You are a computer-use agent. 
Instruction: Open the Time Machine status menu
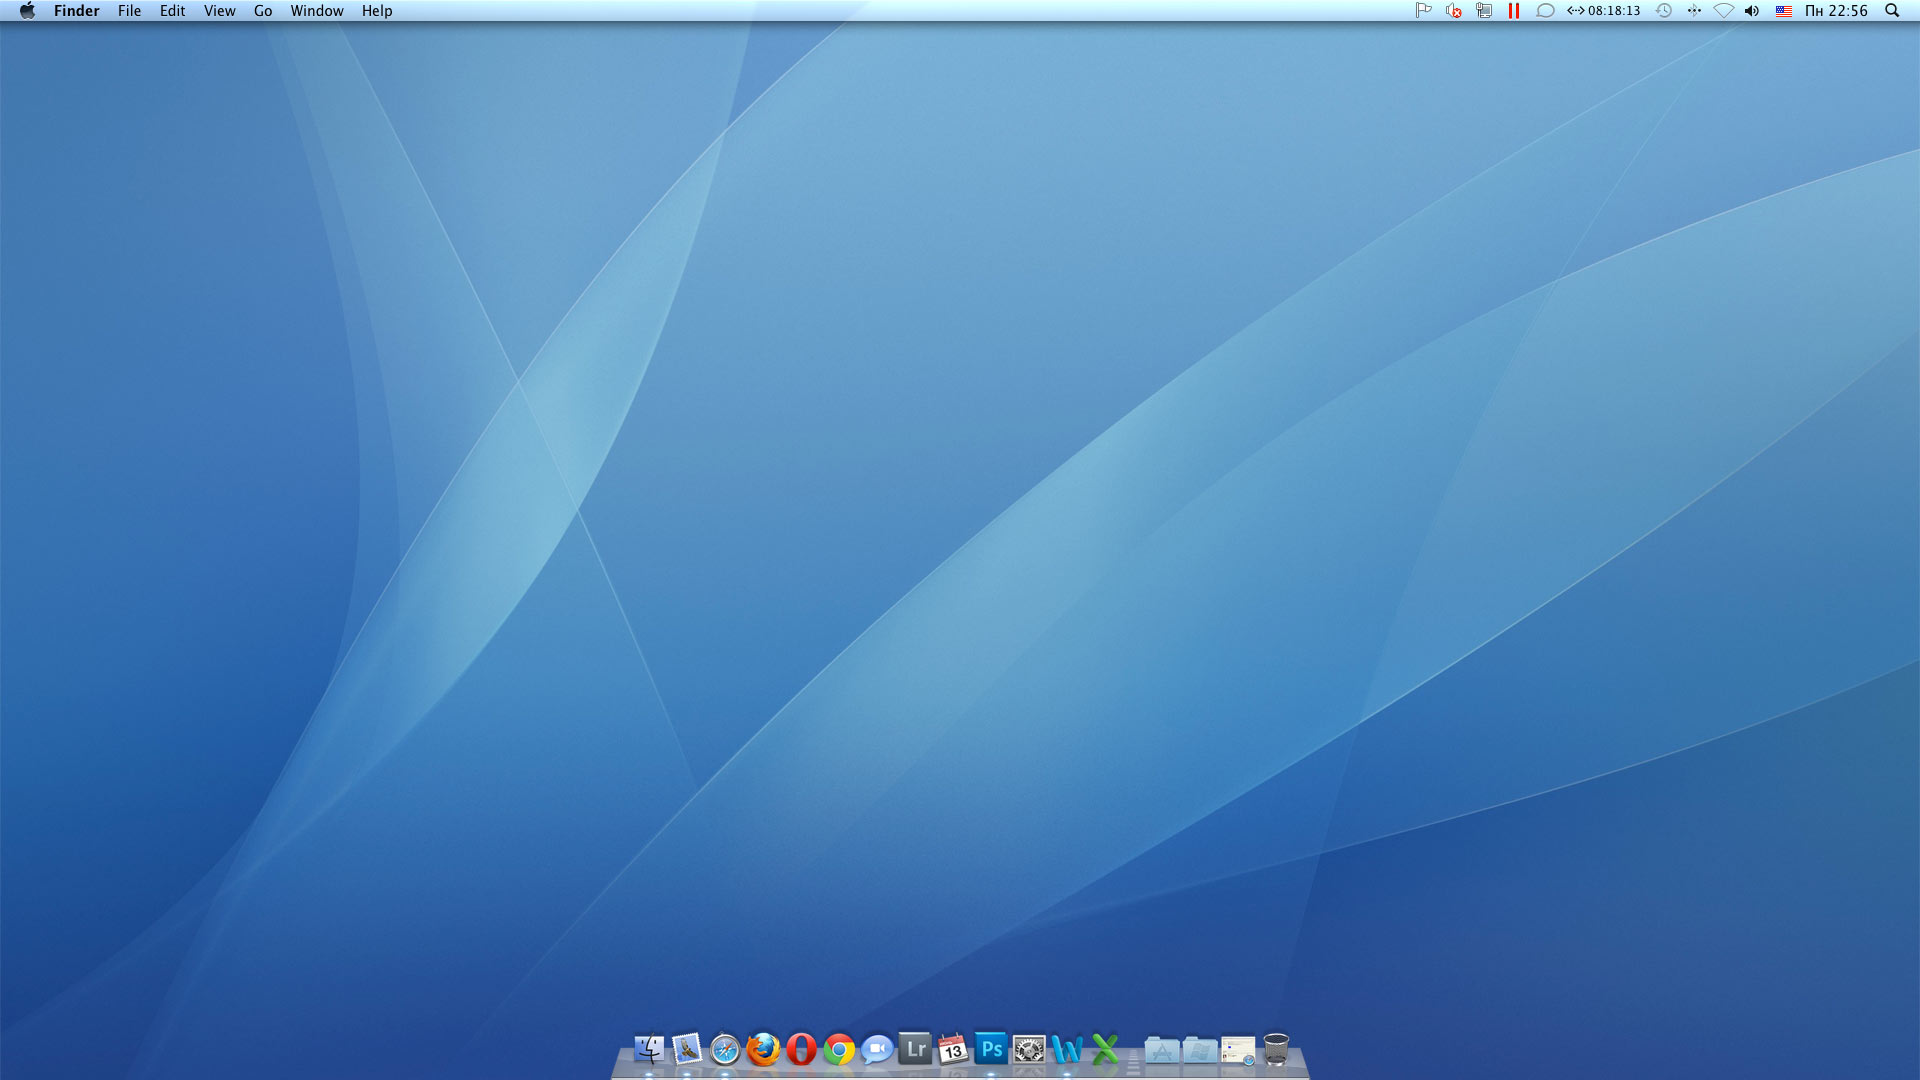click(1664, 11)
